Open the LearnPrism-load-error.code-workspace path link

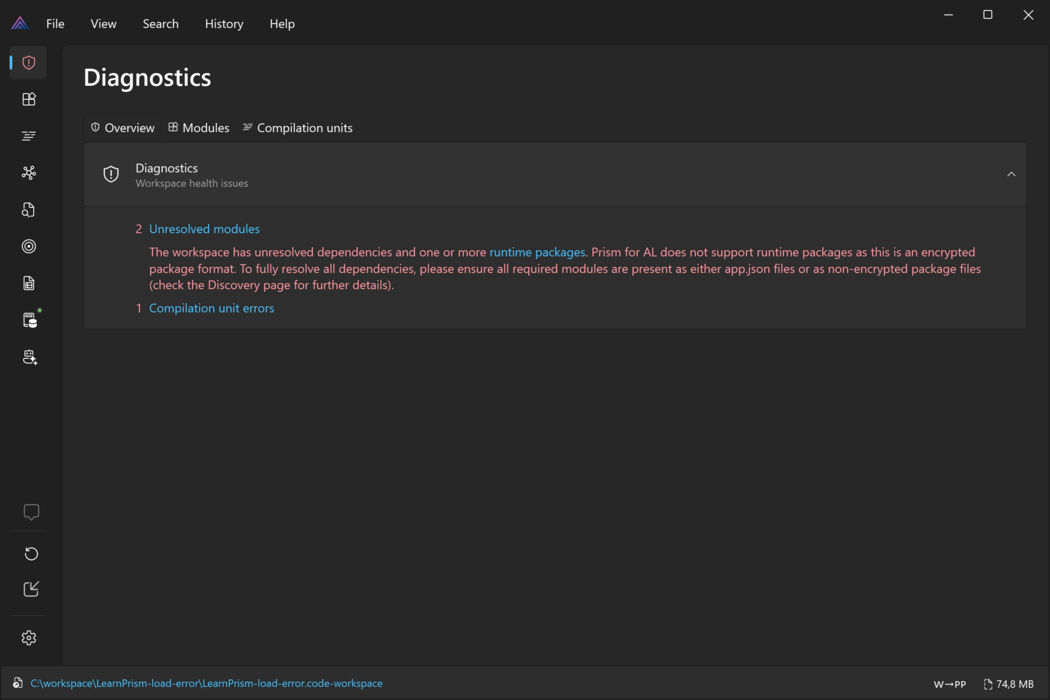[x=206, y=683]
